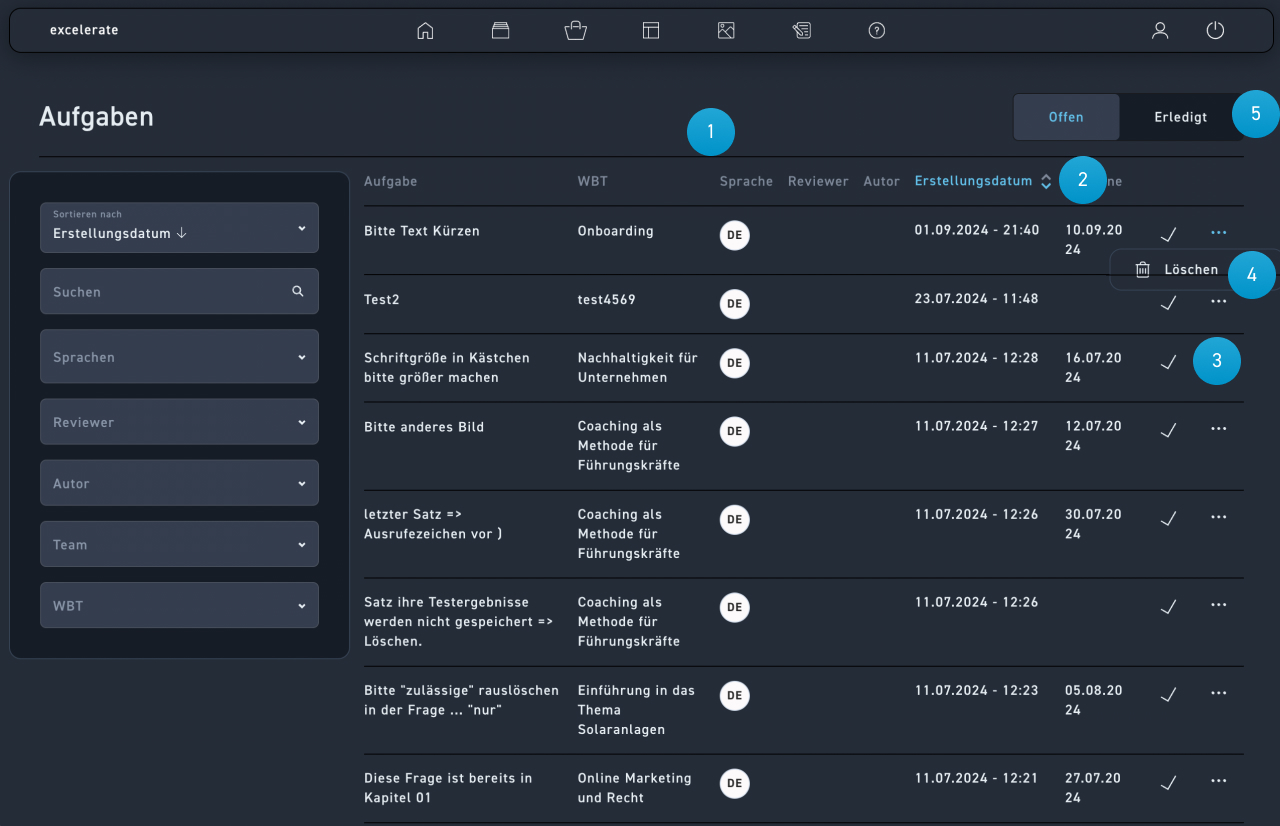Switch to the Erledigt tab
The height and width of the screenshot is (826, 1280).
(1180, 117)
